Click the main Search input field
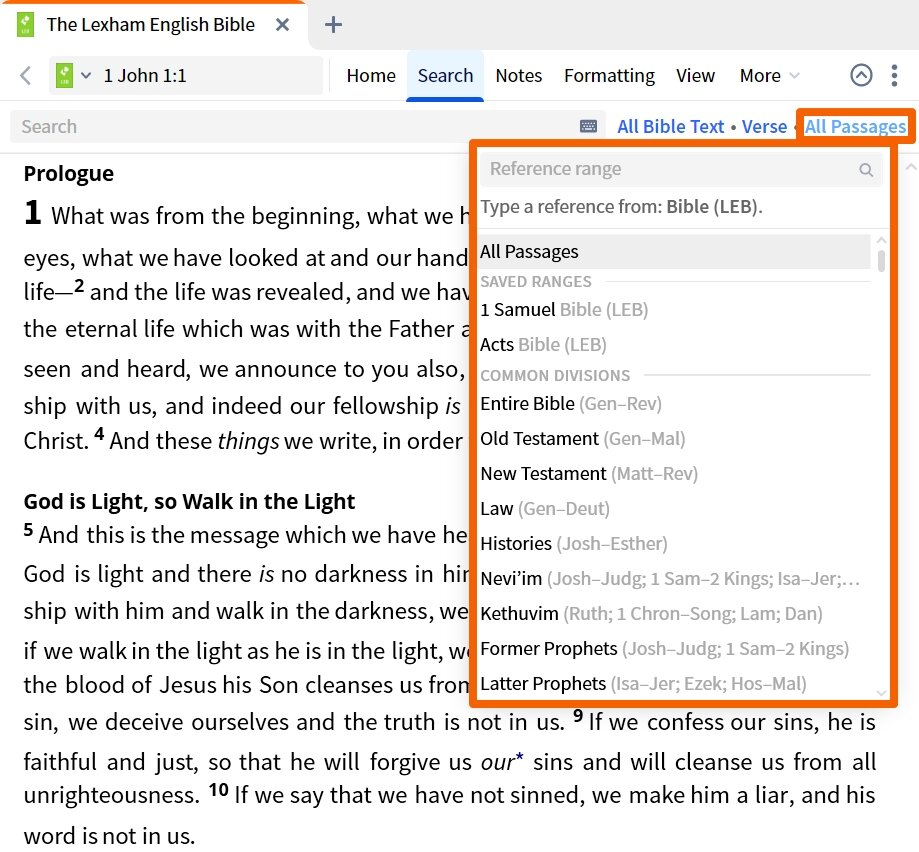The width and height of the screenshot is (919, 852). pos(293,127)
